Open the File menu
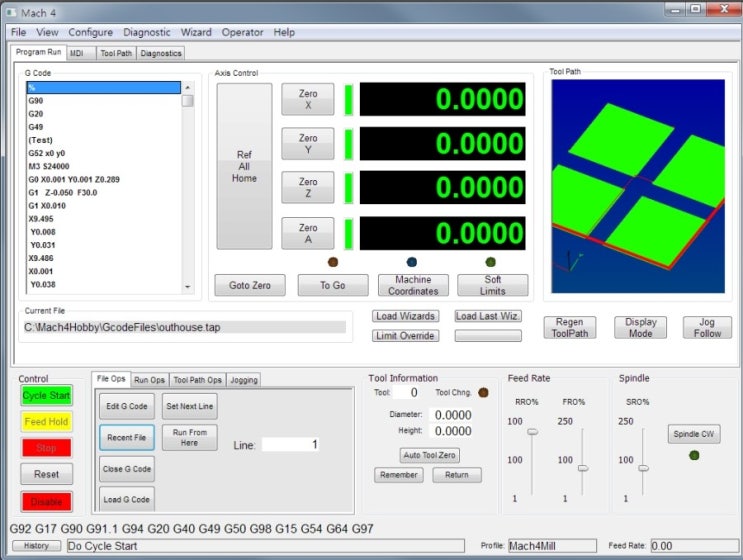 (18, 32)
